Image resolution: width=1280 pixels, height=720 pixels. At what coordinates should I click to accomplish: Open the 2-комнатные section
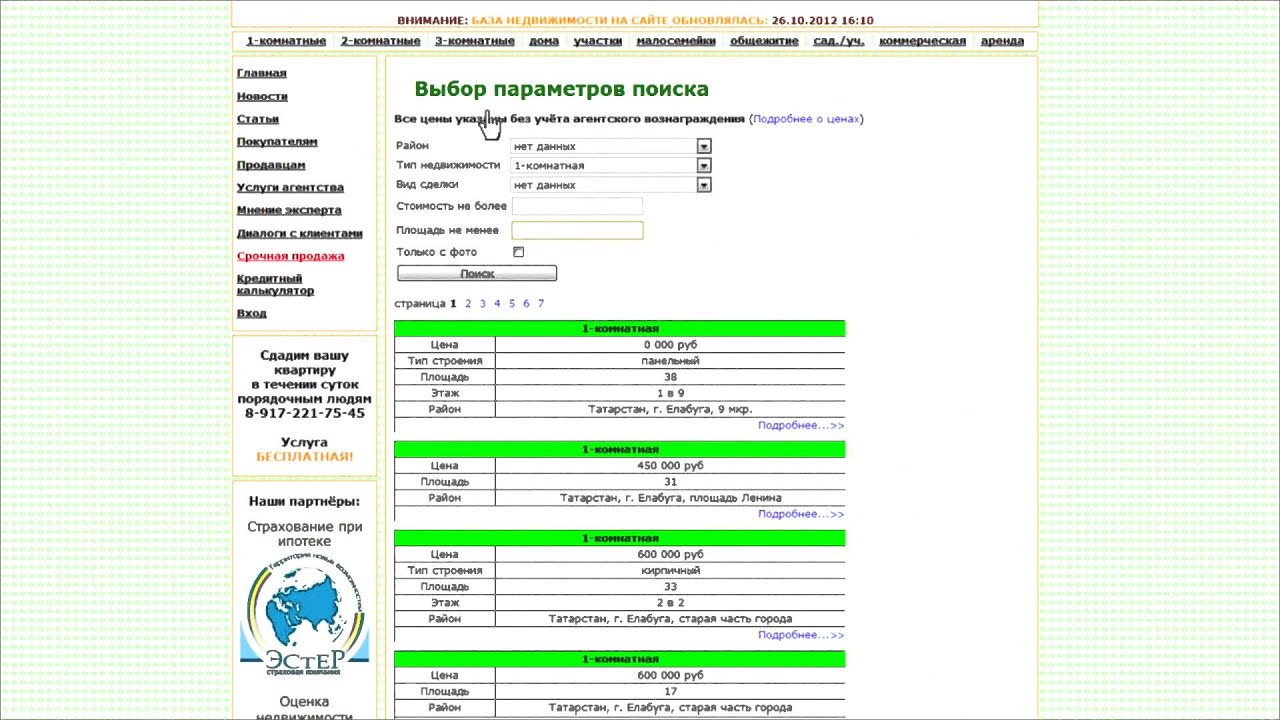380,41
